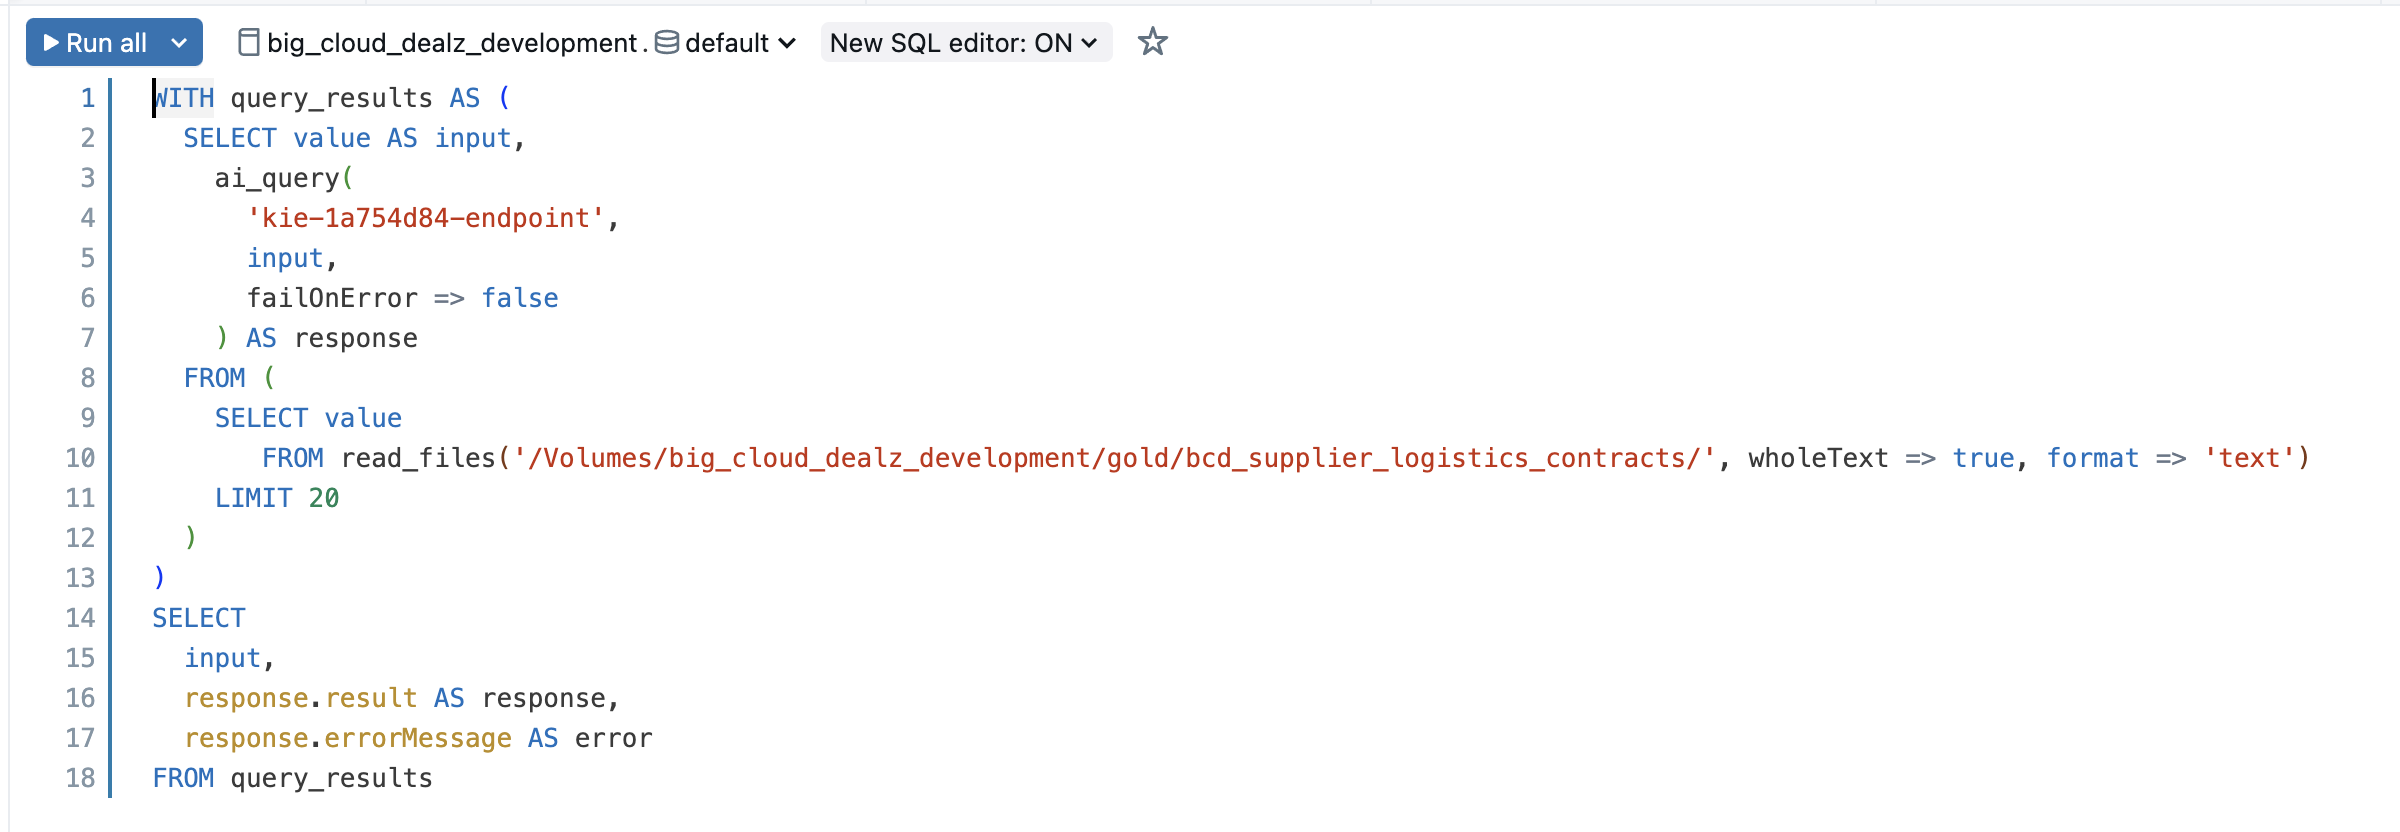The image size is (2400, 832).
Task: Place cursor on ai_query function name
Action: click(x=277, y=178)
